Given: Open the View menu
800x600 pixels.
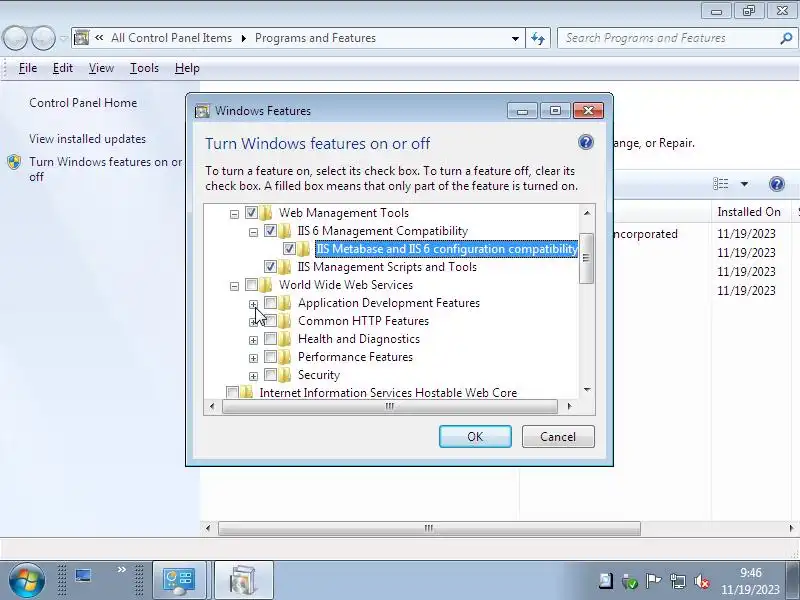Looking at the screenshot, I should [x=101, y=68].
